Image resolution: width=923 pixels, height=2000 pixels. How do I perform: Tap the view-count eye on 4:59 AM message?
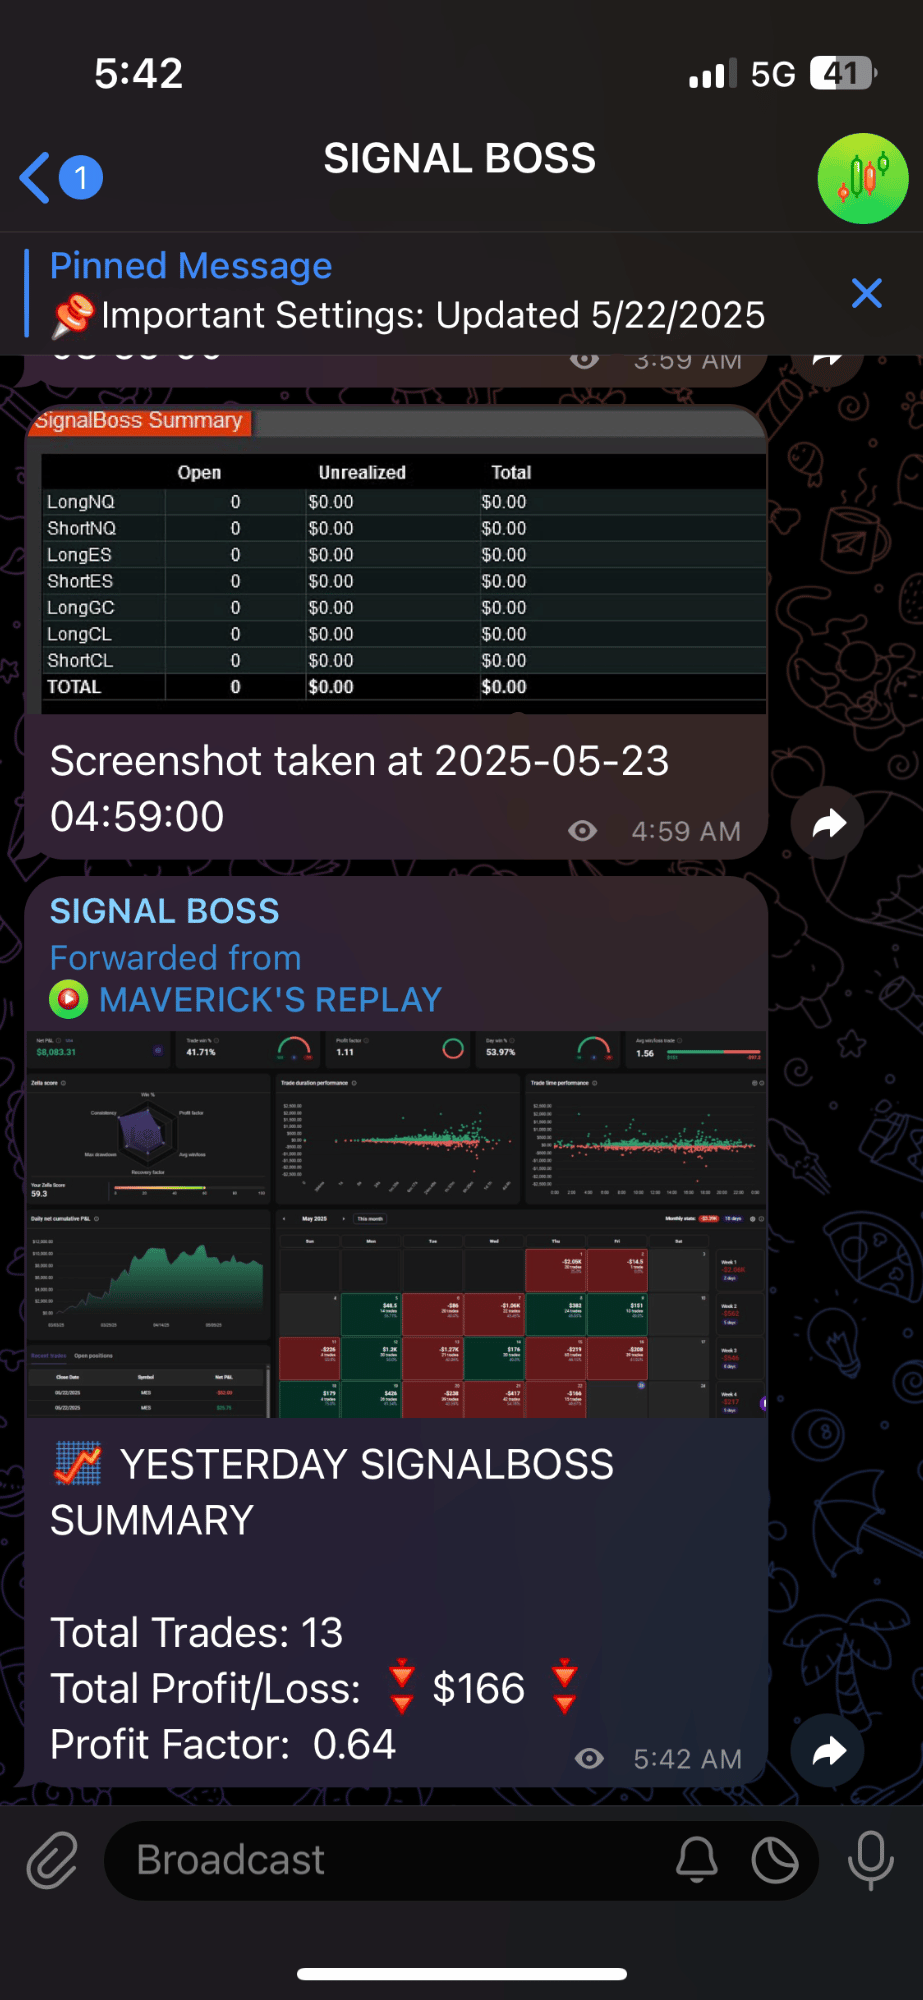tap(583, 831)
